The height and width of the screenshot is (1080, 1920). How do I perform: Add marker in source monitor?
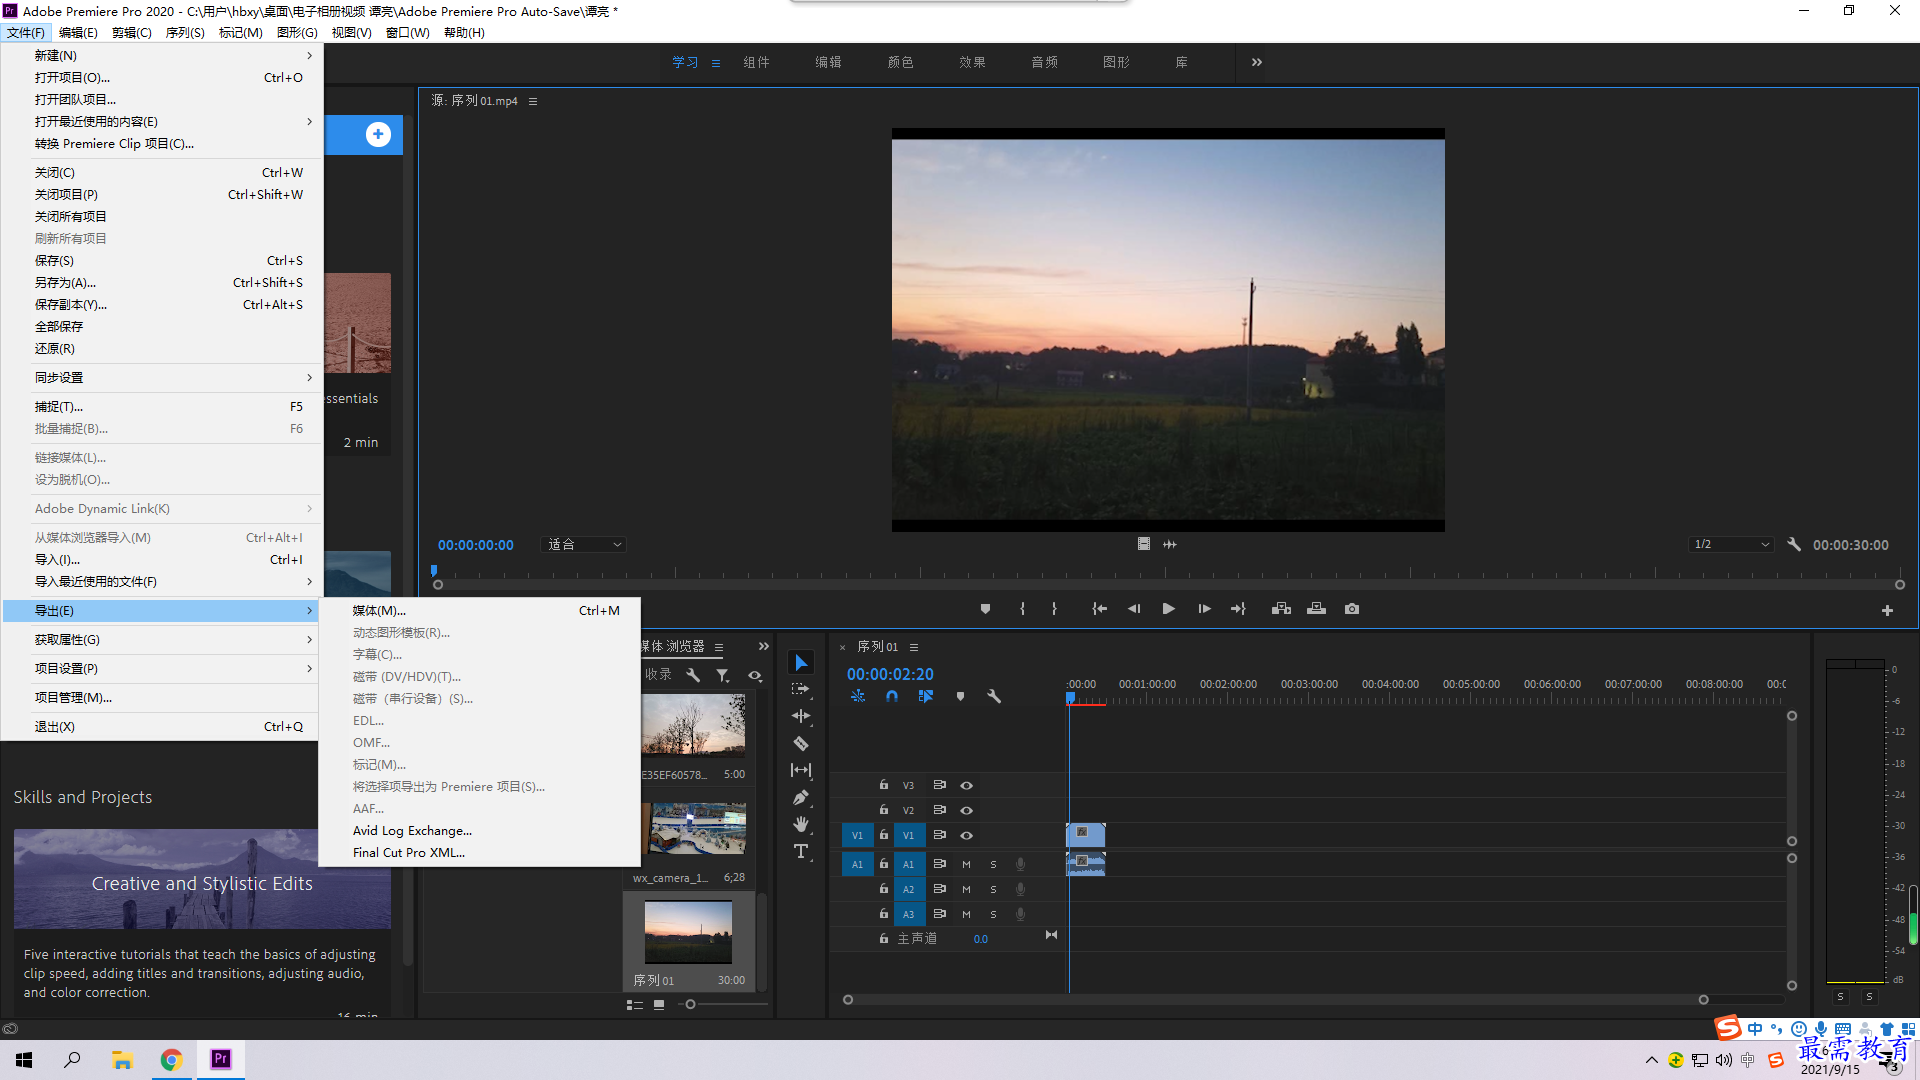click(985, 609)
